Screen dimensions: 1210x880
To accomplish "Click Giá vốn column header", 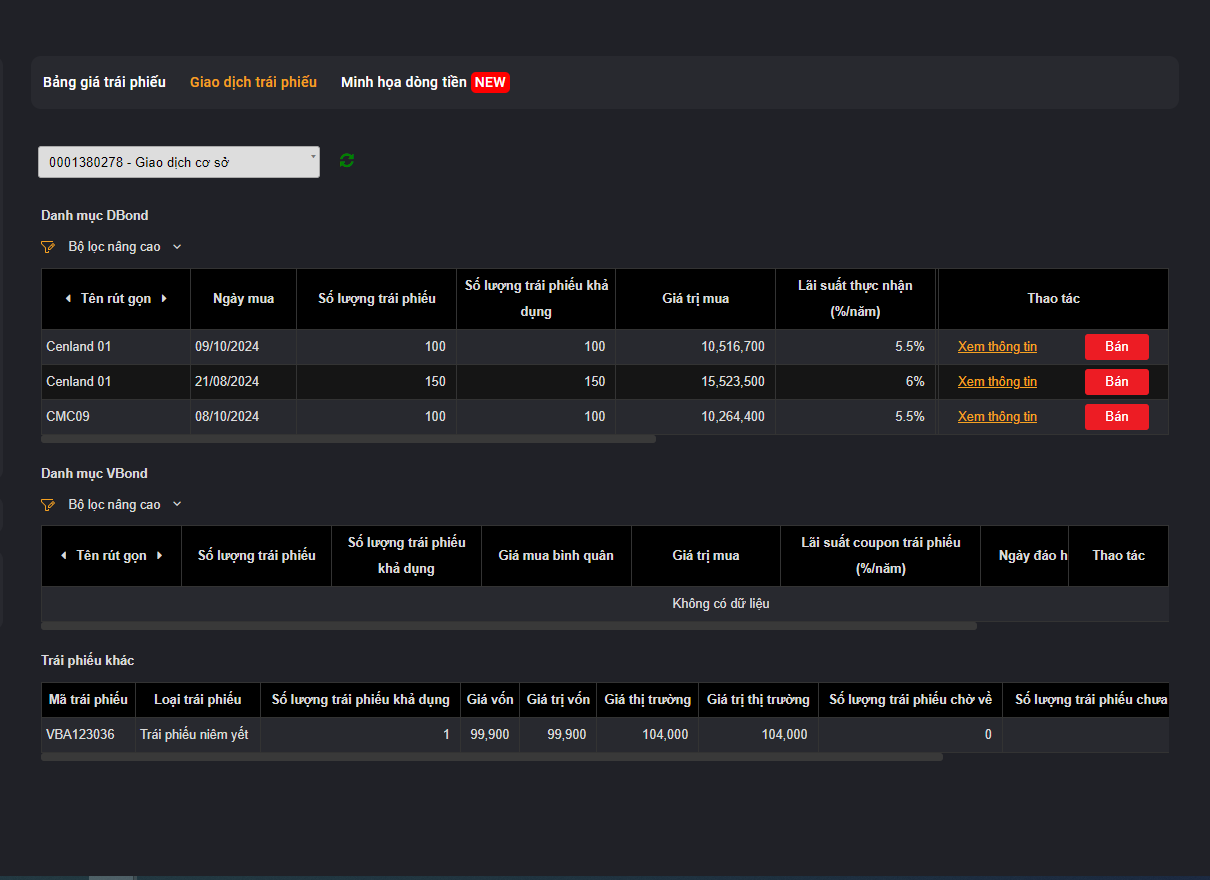I will point(490,700).
